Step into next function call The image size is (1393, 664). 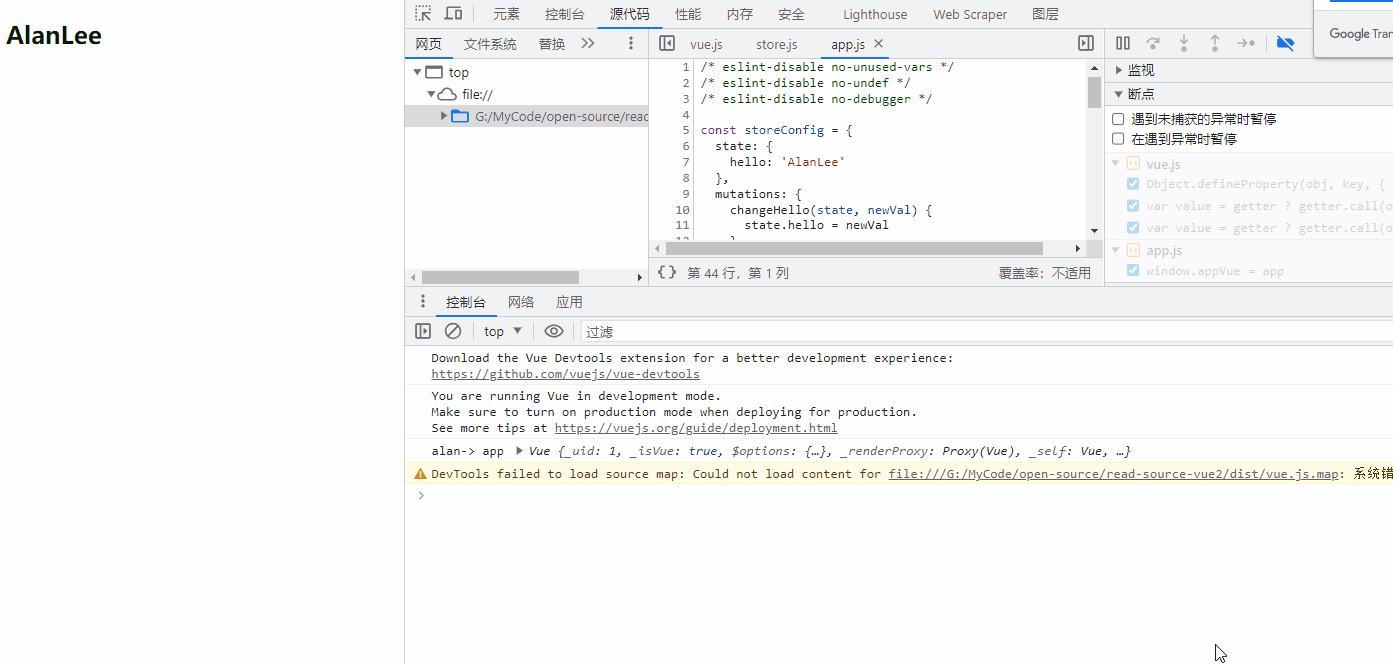1184,43
